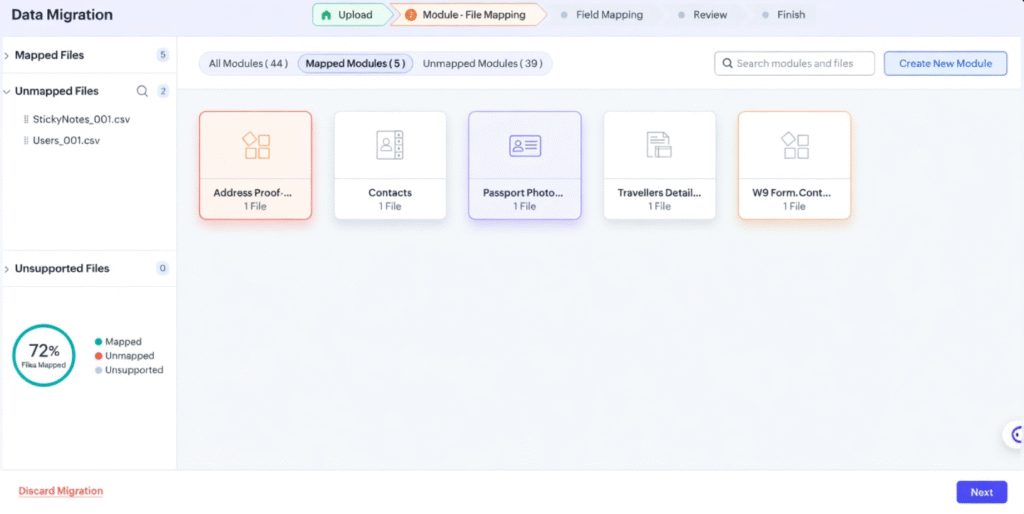This screenshot has height=514, width=1024.
Task: Expand the Unsupported Files section
Action: coord(7,269)
